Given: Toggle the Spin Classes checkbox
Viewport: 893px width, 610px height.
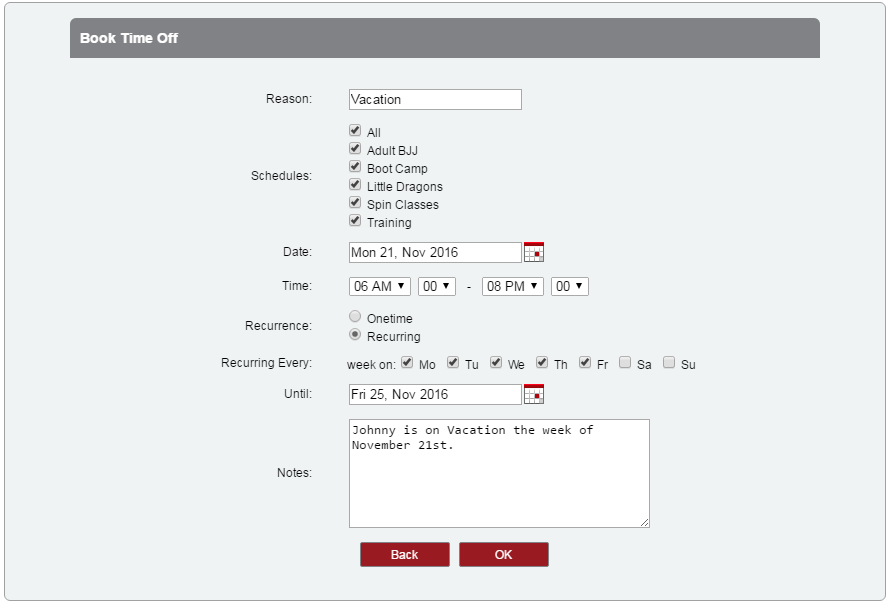Looking at the screenshot, I should (355, 203).
